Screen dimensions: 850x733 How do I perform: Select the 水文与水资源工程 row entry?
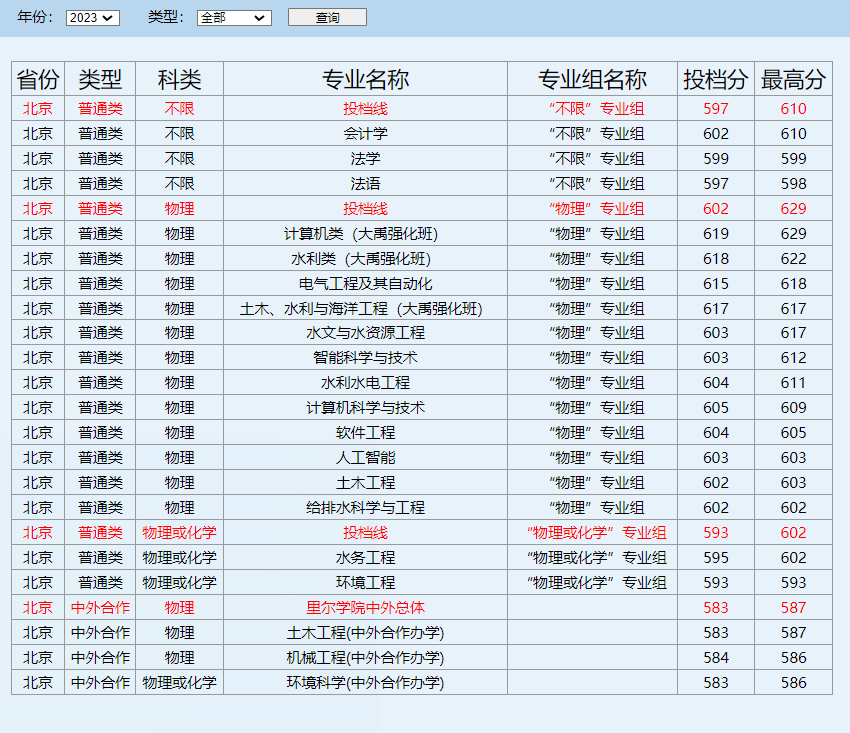point(365,333)
